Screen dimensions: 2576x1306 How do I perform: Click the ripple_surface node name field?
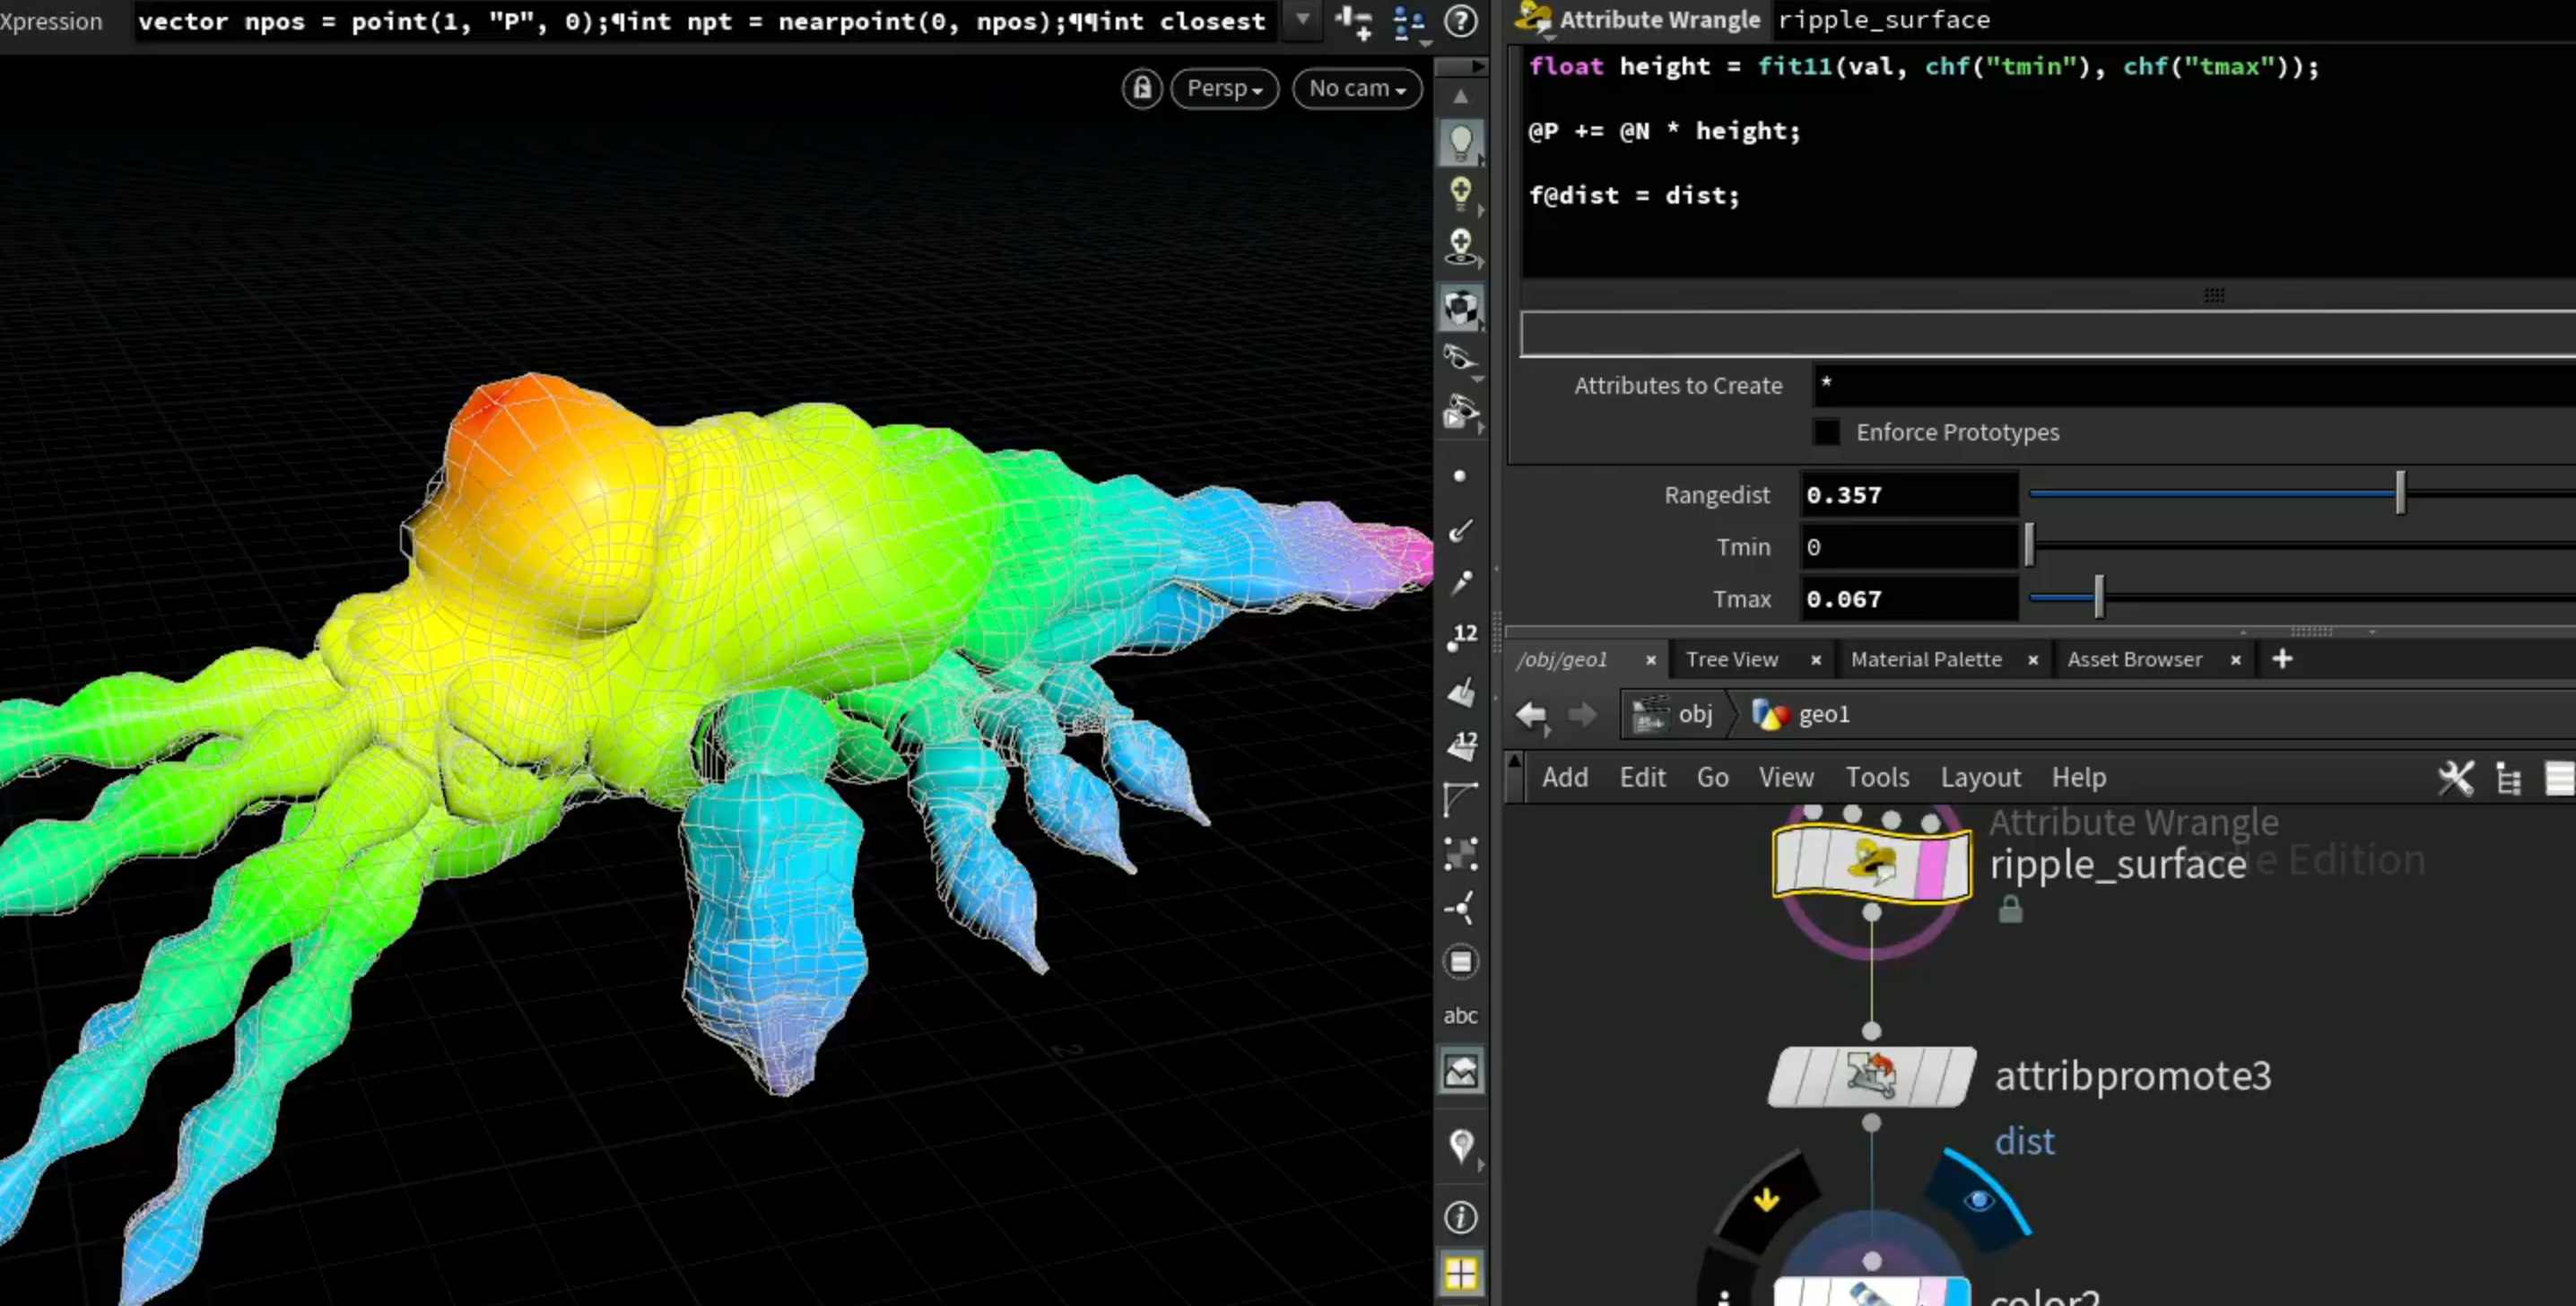point(2176,19)
